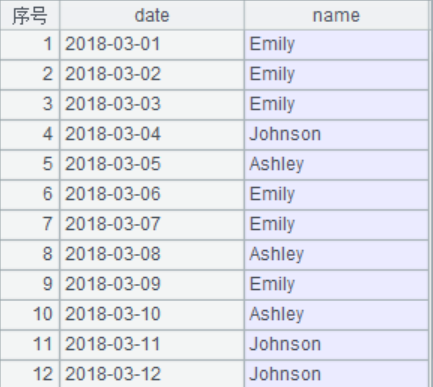The image size is (433, 387).
Task: Select Emily name cell in row 9
Action: point(336,285)
